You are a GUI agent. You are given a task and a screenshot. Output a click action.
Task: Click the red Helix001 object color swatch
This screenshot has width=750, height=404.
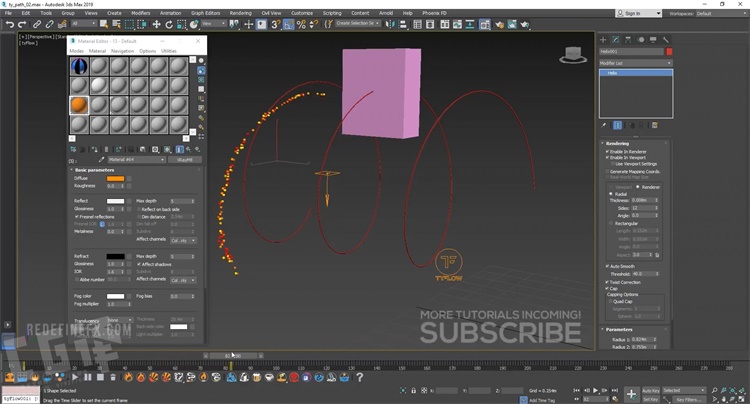click(669, 52)
